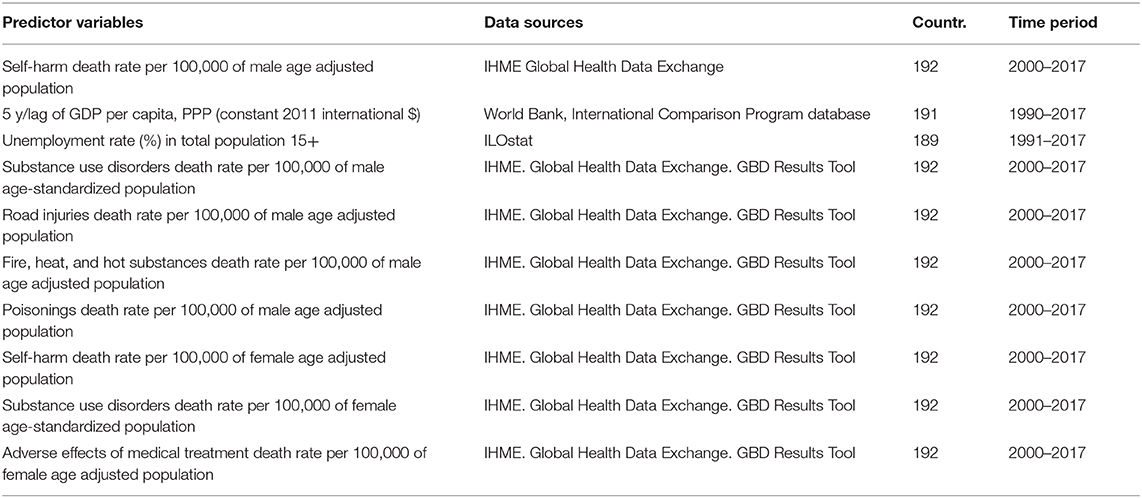
Task: Select the country count '189'
Action: 924,140
